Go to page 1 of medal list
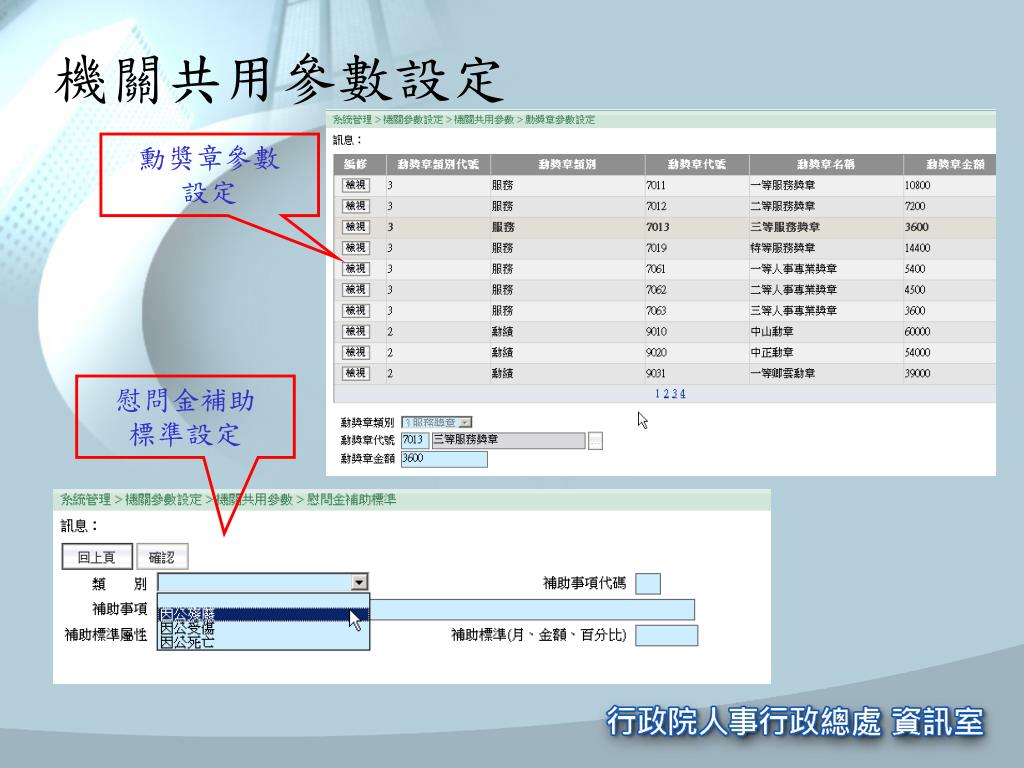The image size is (1024, 768). tap(658, 394)
